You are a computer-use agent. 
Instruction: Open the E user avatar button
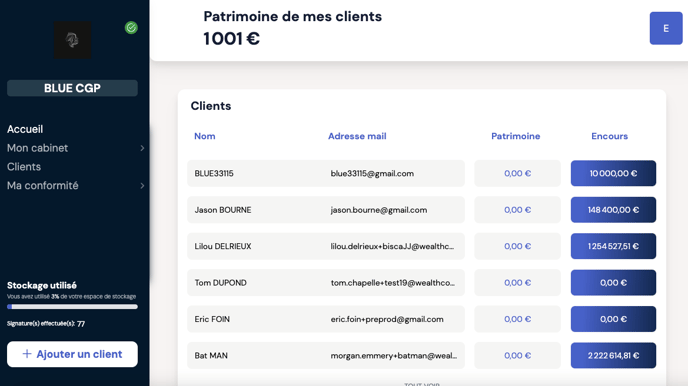[666, 29]
